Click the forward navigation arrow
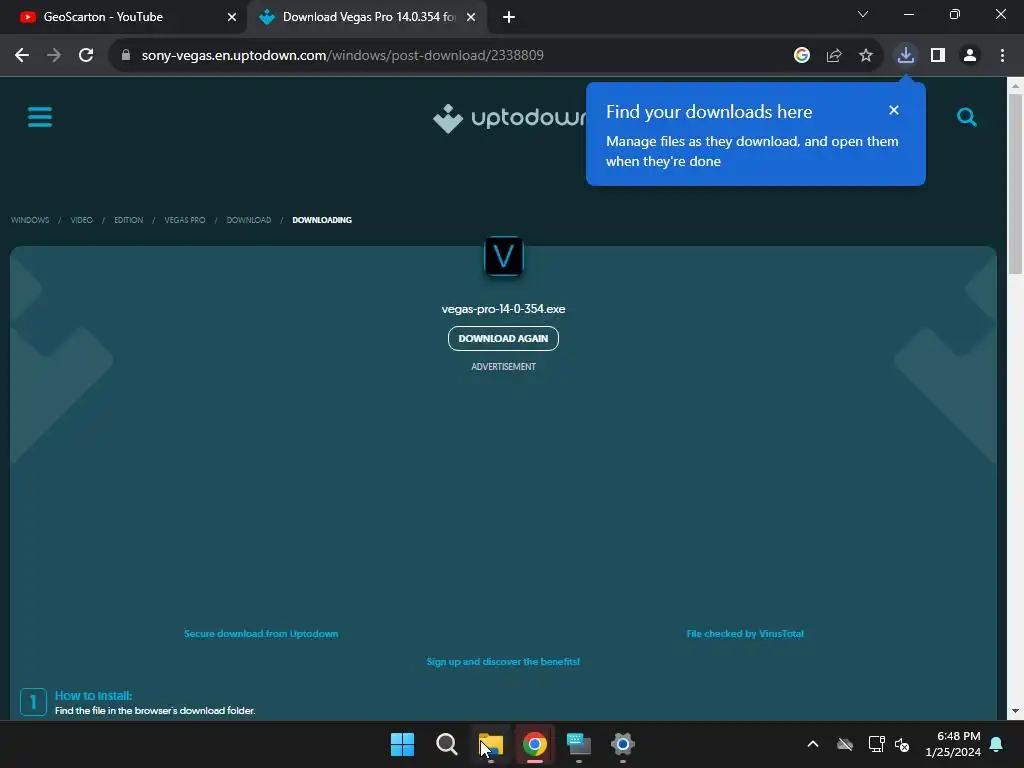This screenshot has width=1024, height=768. (54, 55)
